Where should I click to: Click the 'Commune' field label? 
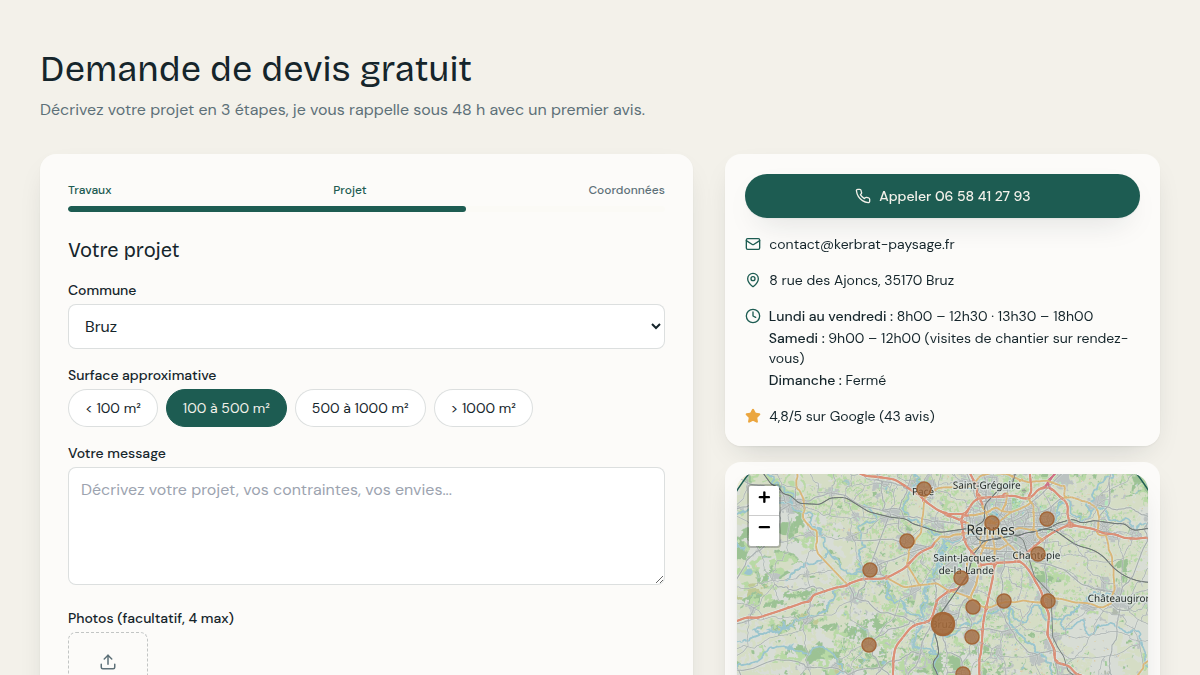[102, 291]
